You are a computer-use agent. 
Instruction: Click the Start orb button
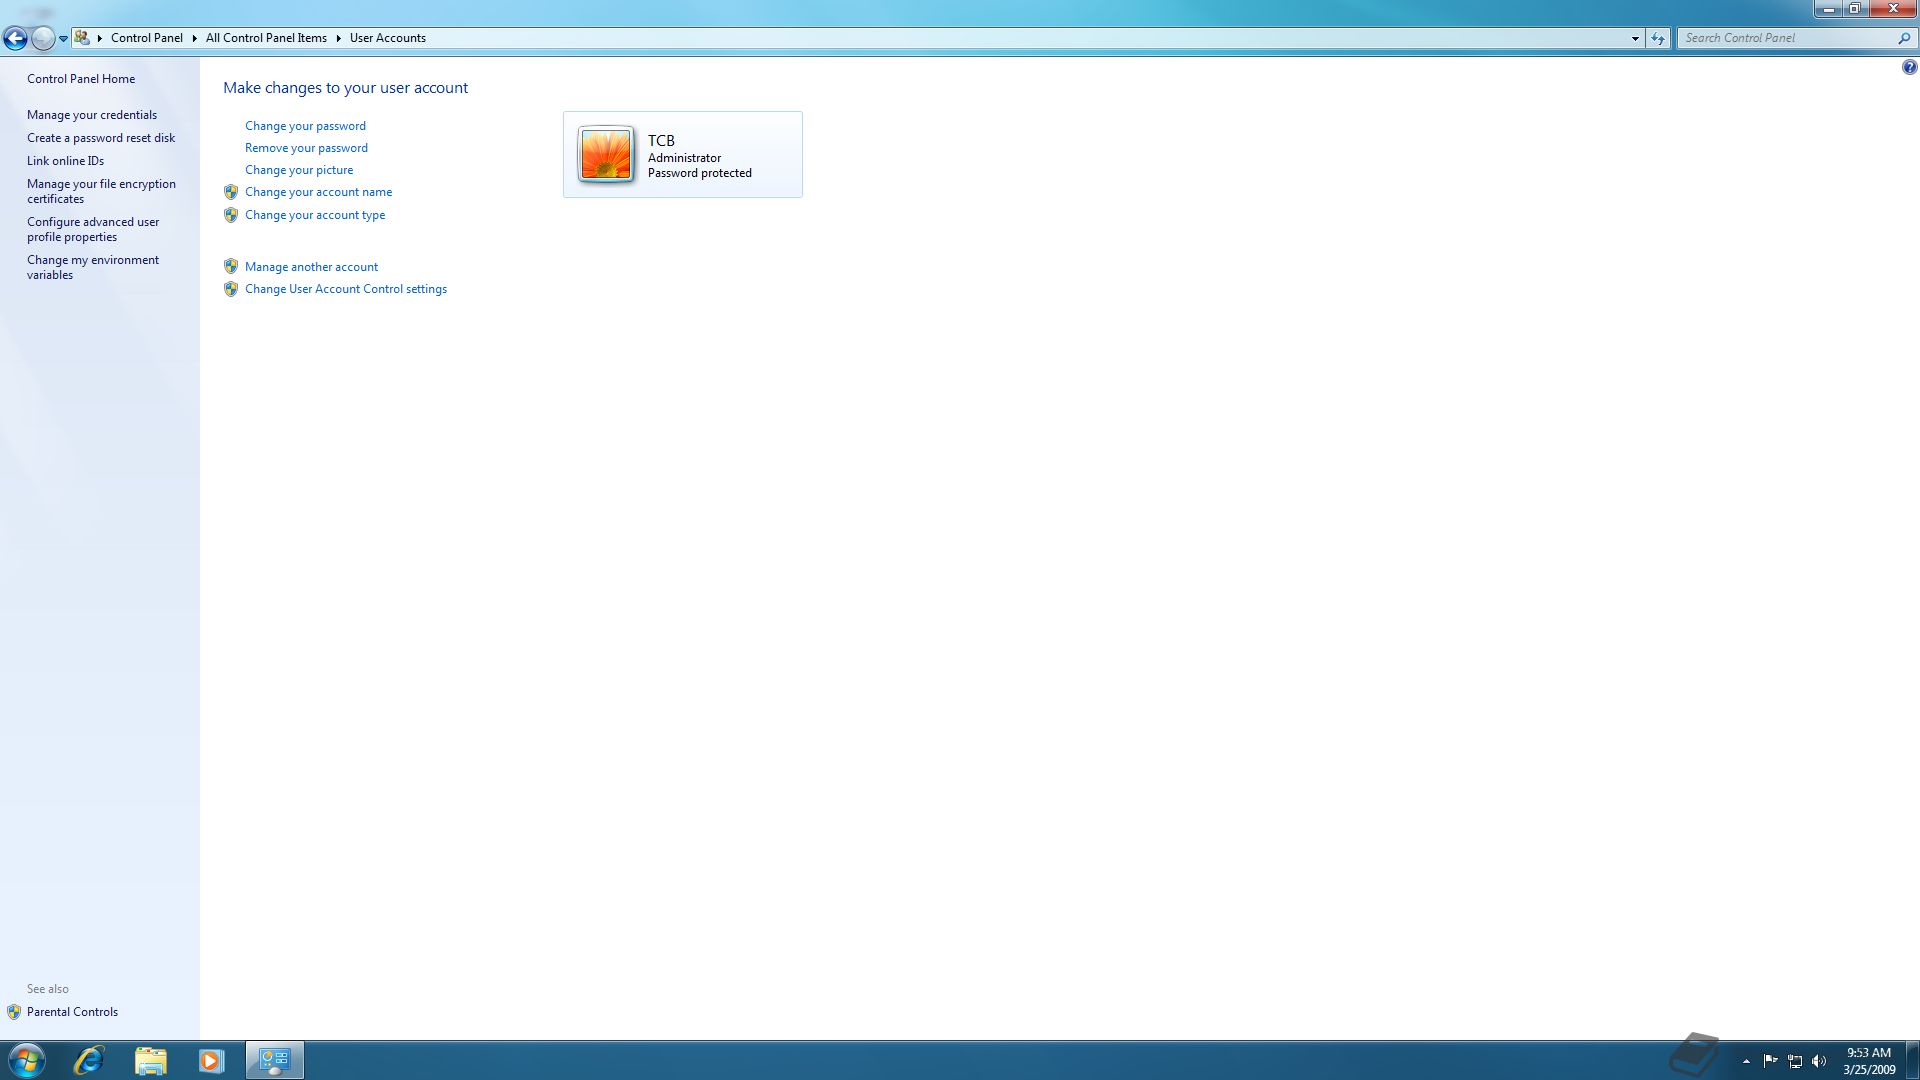[26, 1060]
